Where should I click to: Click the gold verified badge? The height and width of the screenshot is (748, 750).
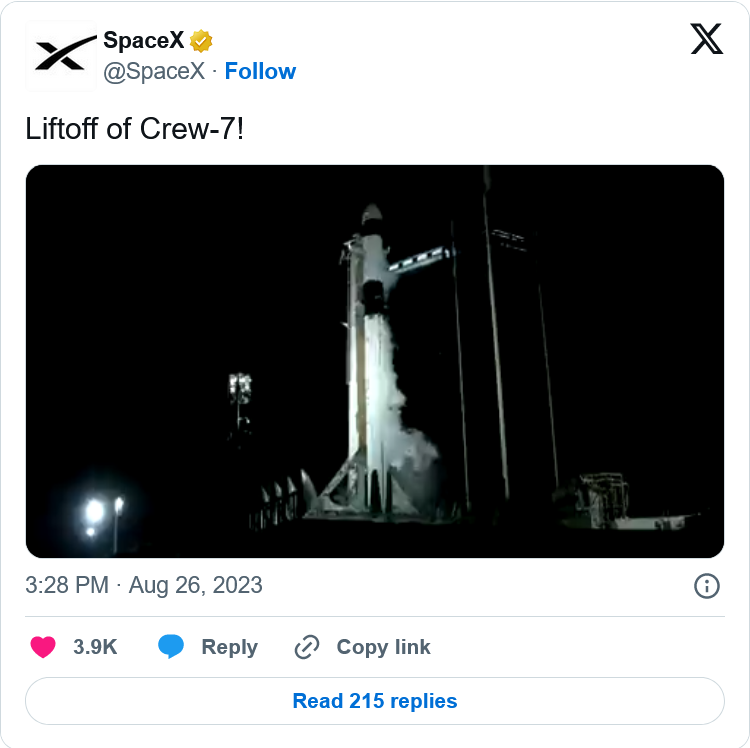coord(201,41)
